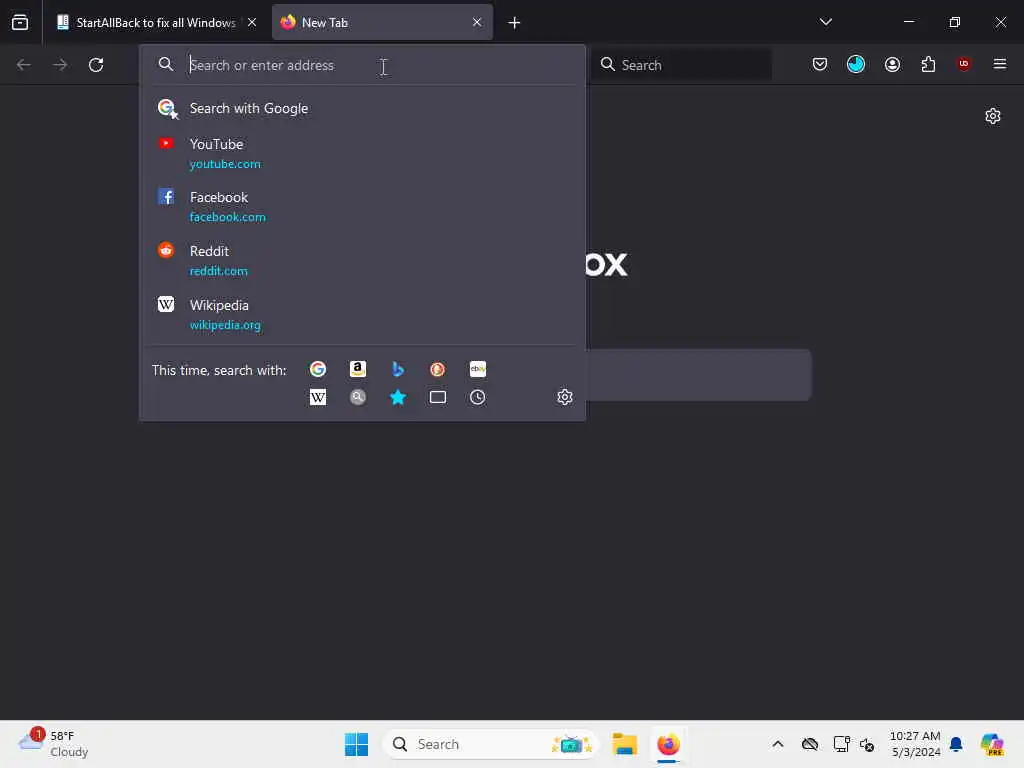Select the gray magnifier search engine icon
This screenshot has width=1024, height=768.
[x=357, y=397]
